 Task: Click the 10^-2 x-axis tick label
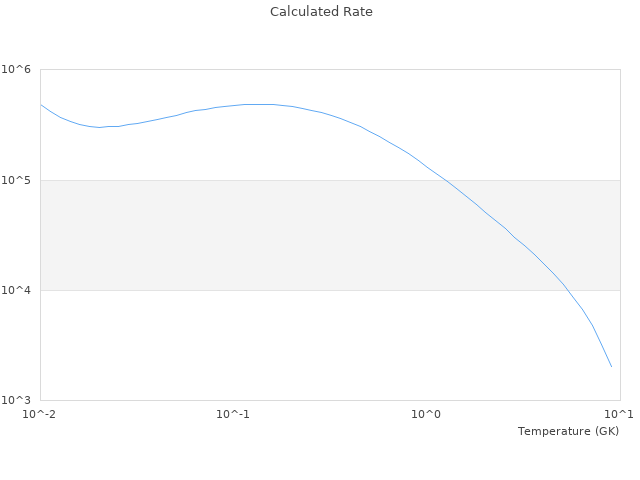40,414
